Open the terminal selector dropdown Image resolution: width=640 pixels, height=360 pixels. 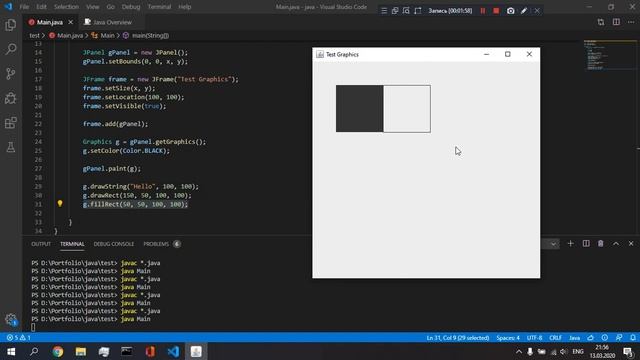(x=553, y=244)
